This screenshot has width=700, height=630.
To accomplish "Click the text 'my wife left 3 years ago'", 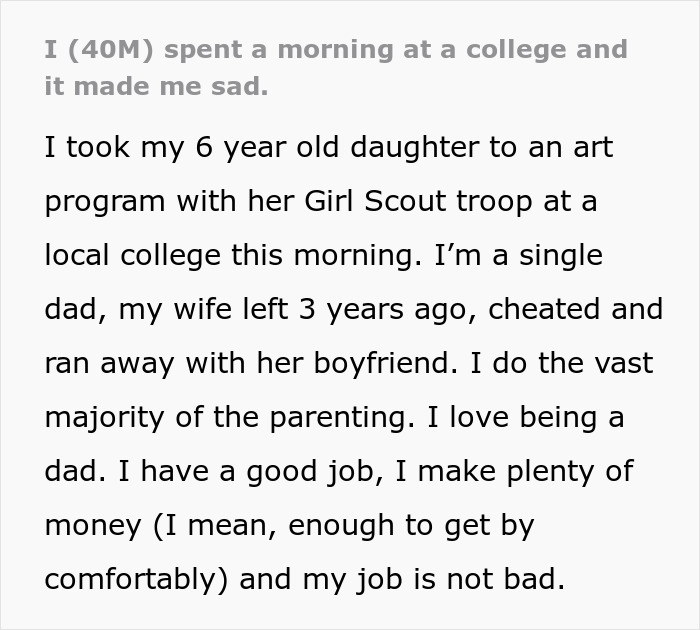I will pyautogui.click(x=298, y=310).
